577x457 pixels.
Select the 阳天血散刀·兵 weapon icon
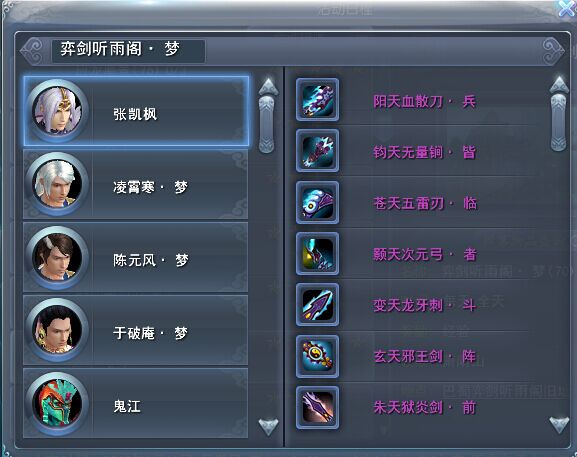click(x=317, y=99)
